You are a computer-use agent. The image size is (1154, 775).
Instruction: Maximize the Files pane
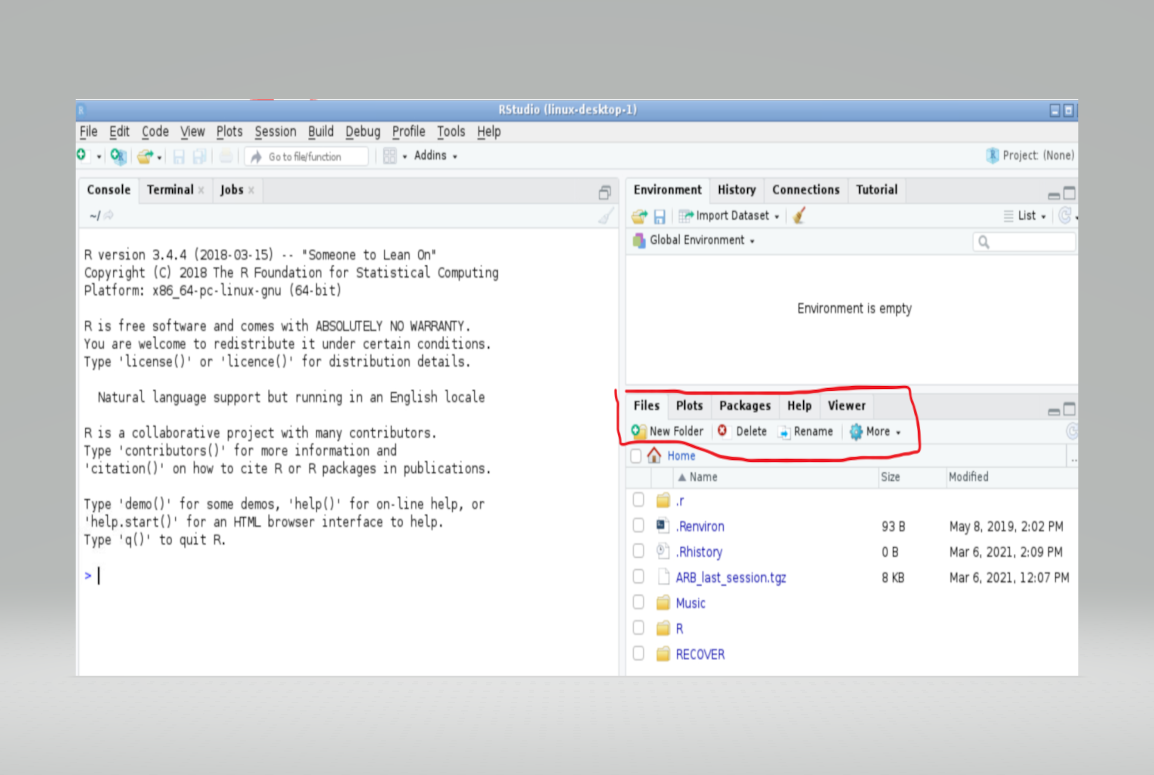pos(1070,408)
